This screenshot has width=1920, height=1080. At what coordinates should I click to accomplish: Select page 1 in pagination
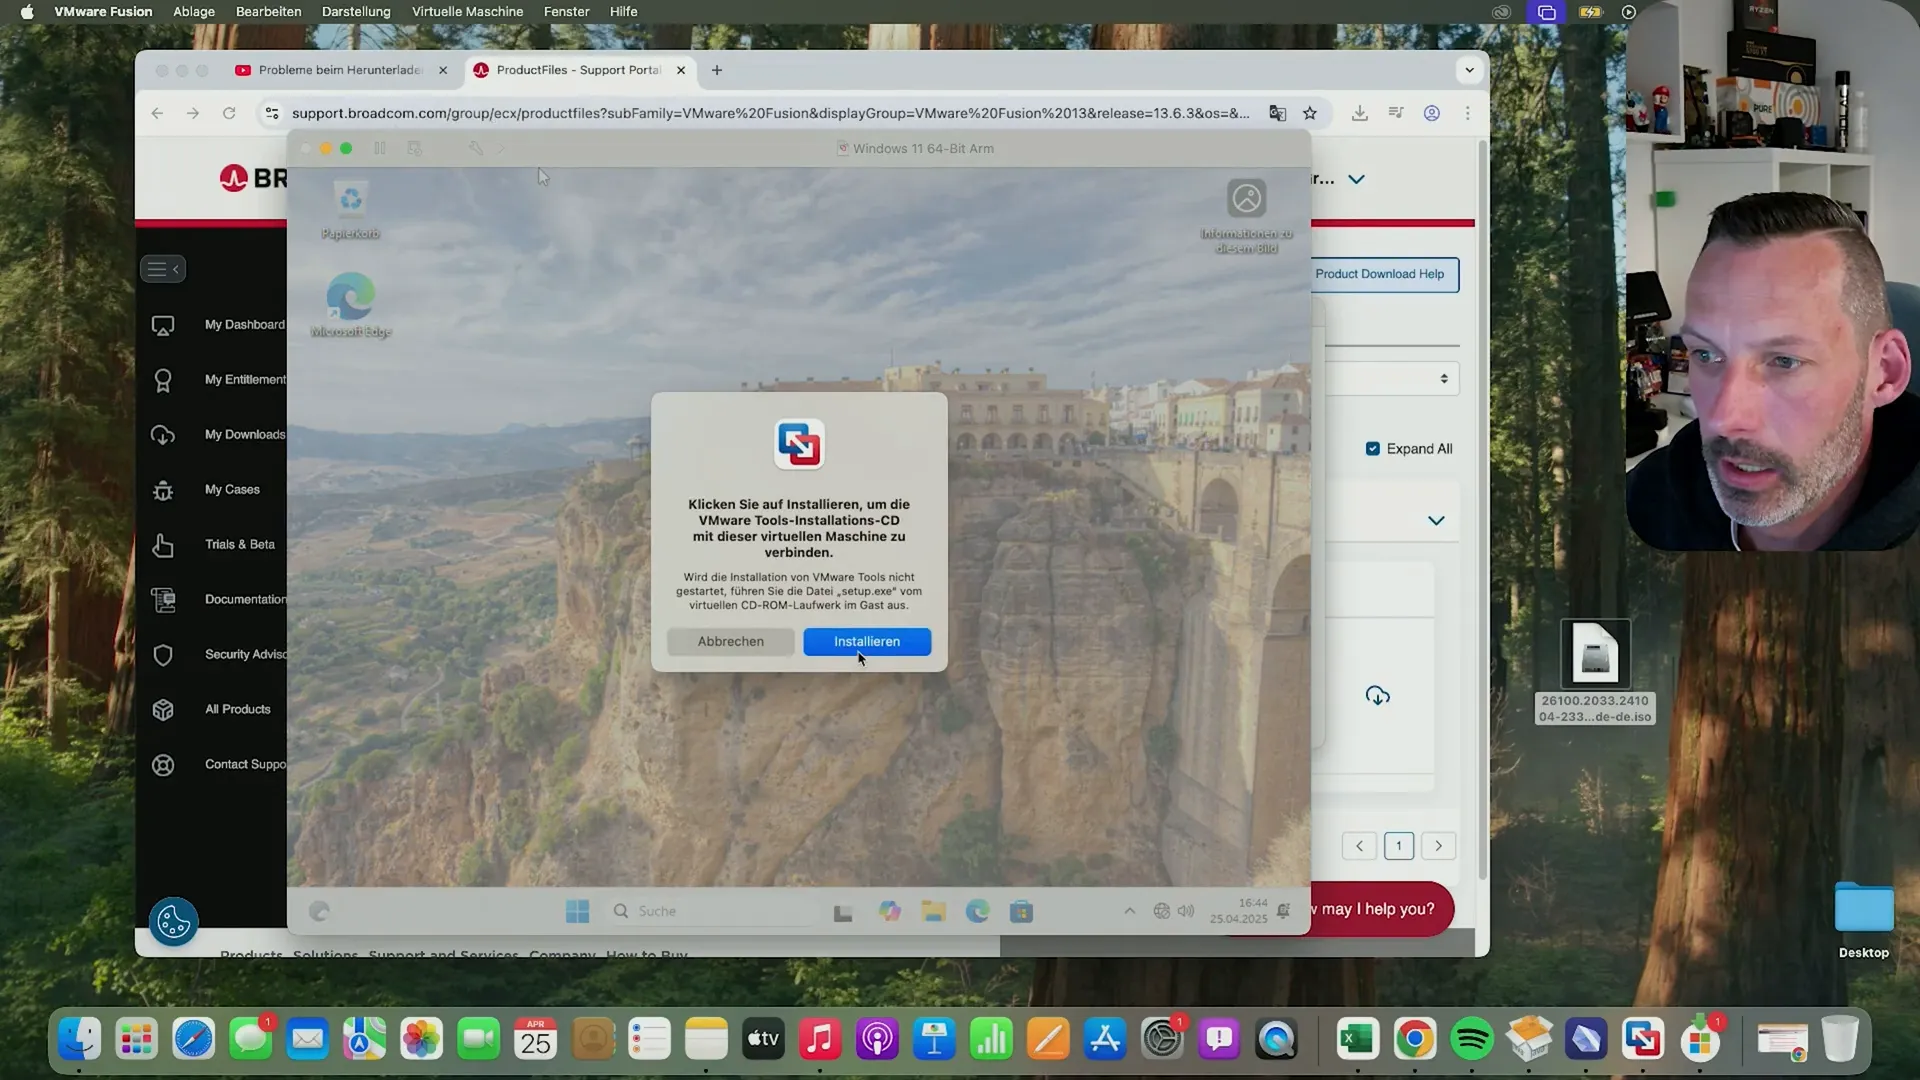1399,846
